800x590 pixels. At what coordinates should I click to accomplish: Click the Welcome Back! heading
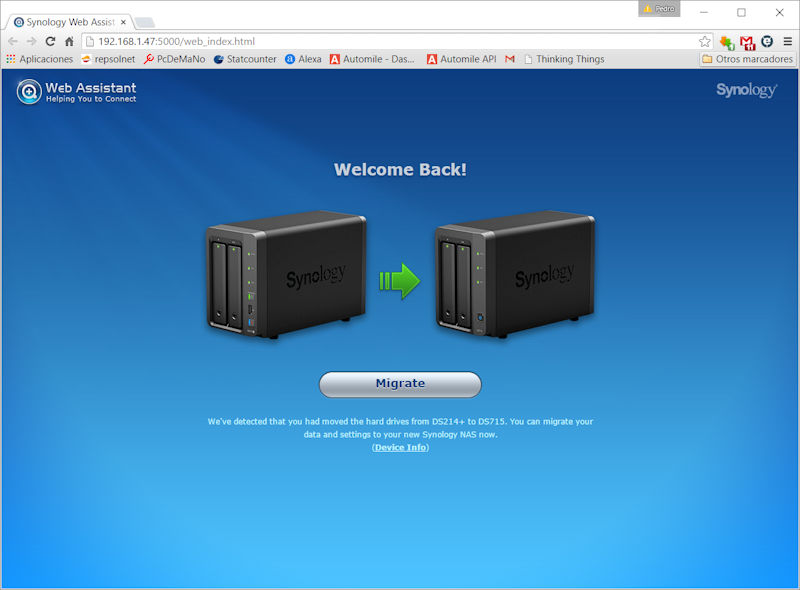(400, 169)
